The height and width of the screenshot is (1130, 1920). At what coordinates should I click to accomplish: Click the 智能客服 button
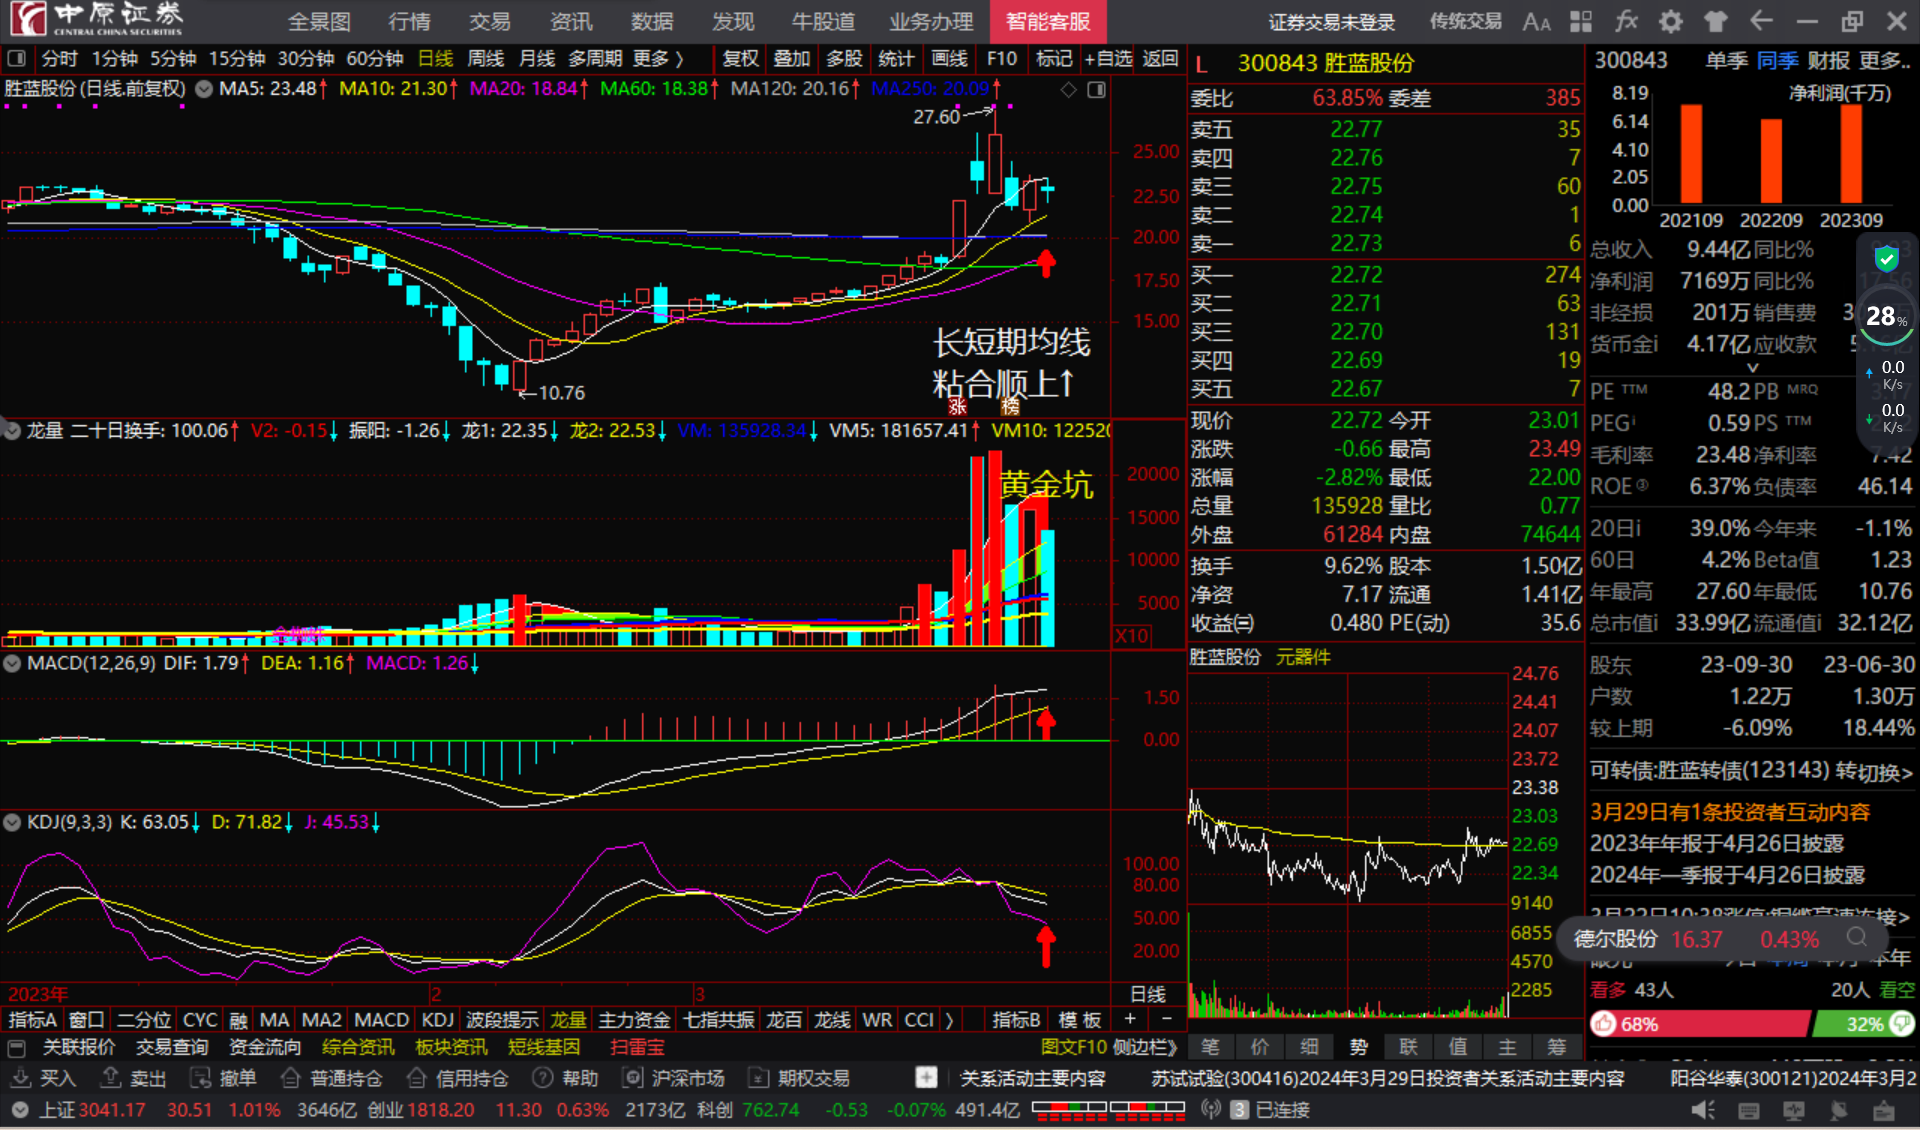coord(1047,21)
